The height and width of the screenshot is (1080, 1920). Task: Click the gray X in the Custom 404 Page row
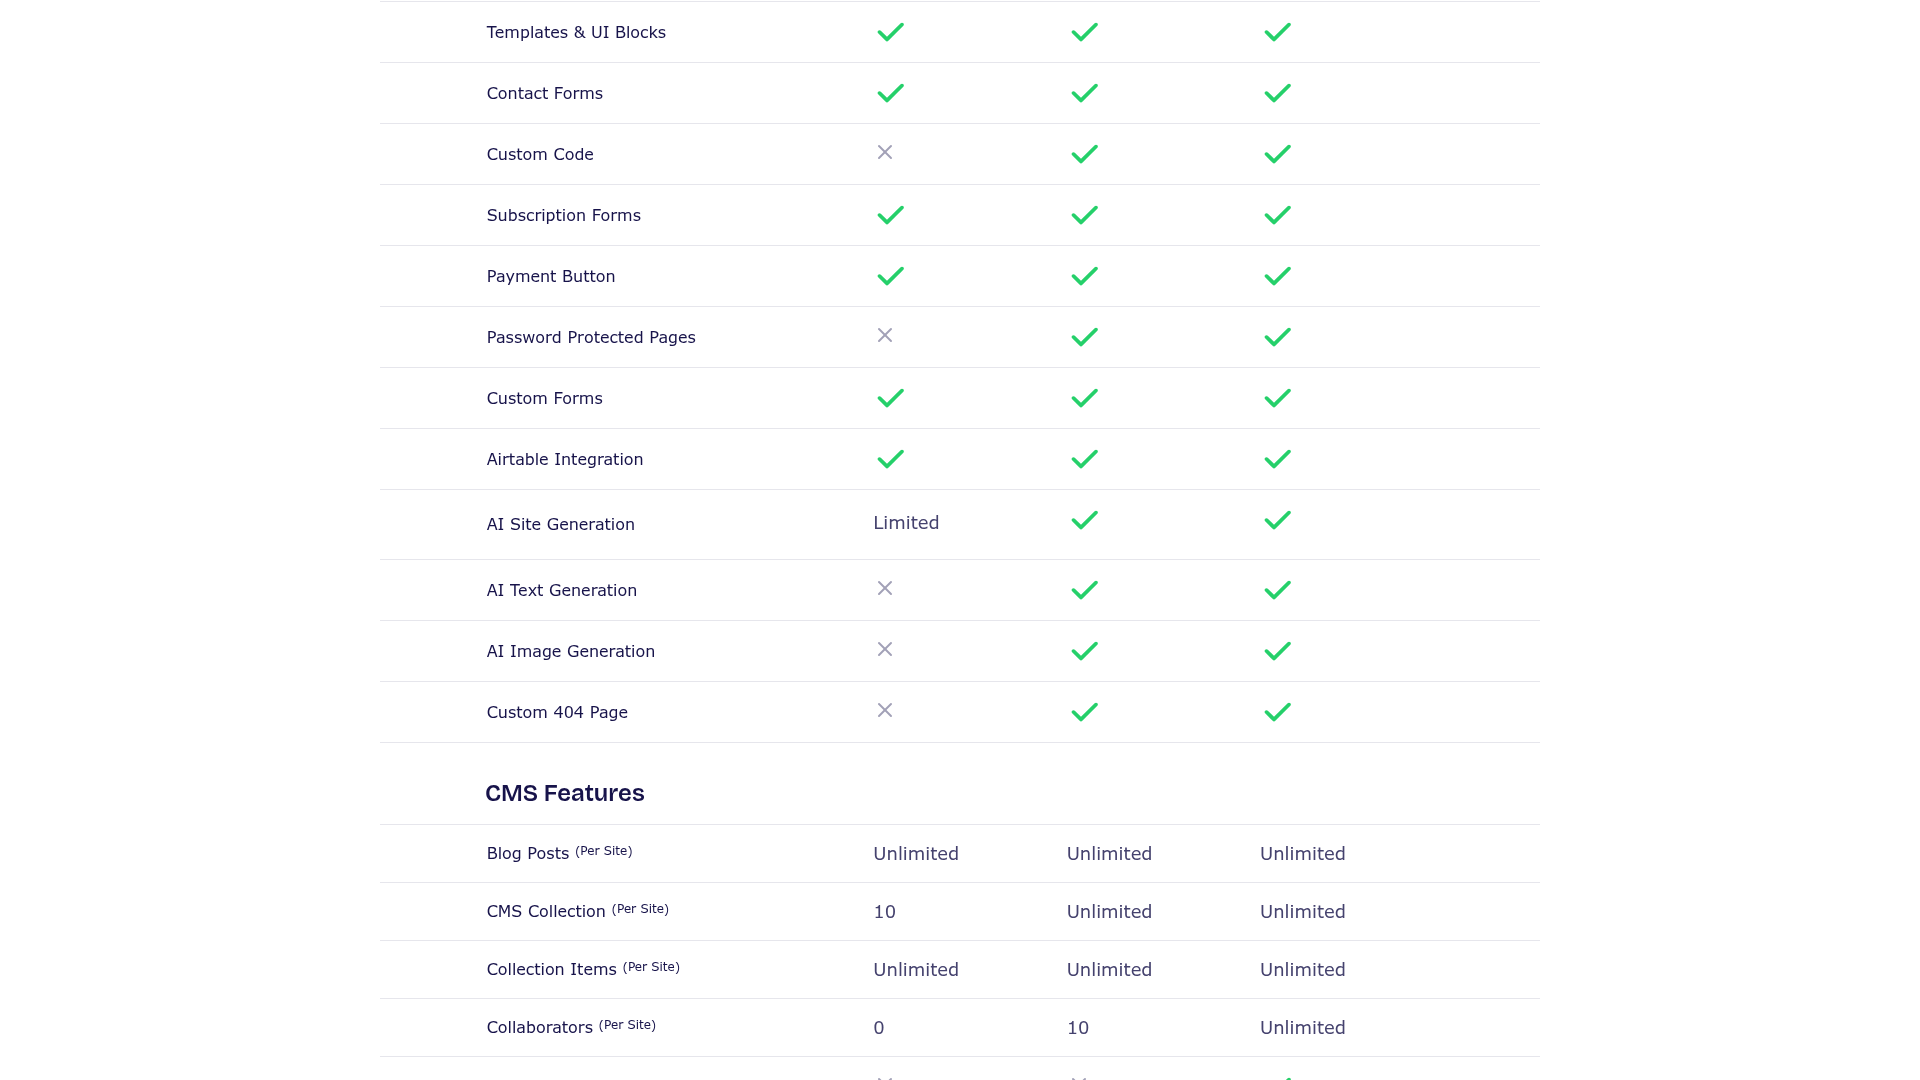coord(884,710)
